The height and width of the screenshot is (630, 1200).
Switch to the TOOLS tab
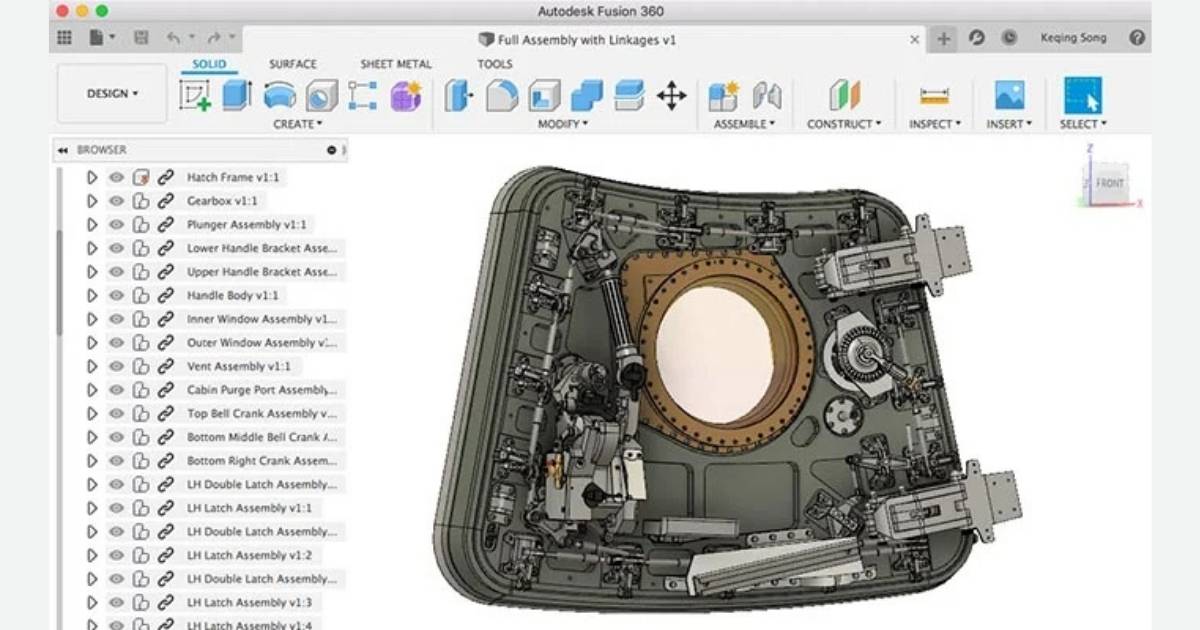click(x=495, y=64)
